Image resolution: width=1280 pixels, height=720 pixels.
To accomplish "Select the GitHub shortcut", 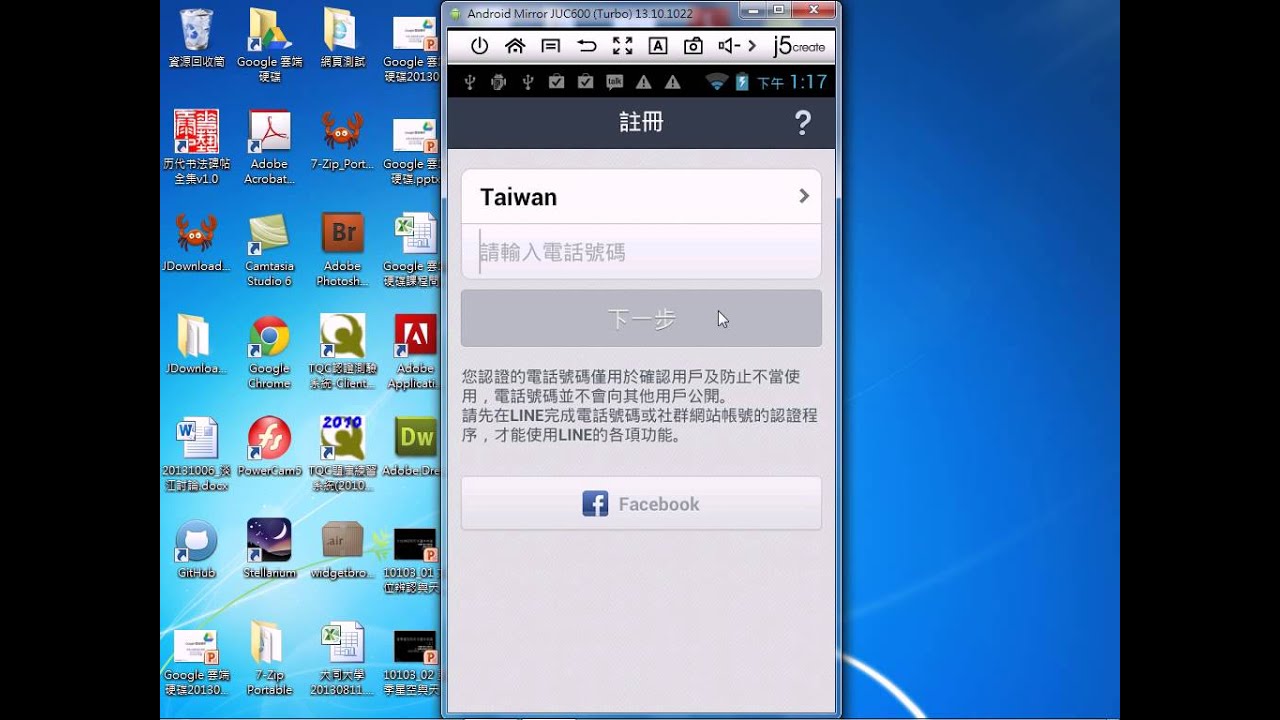I will coord(196,549).
